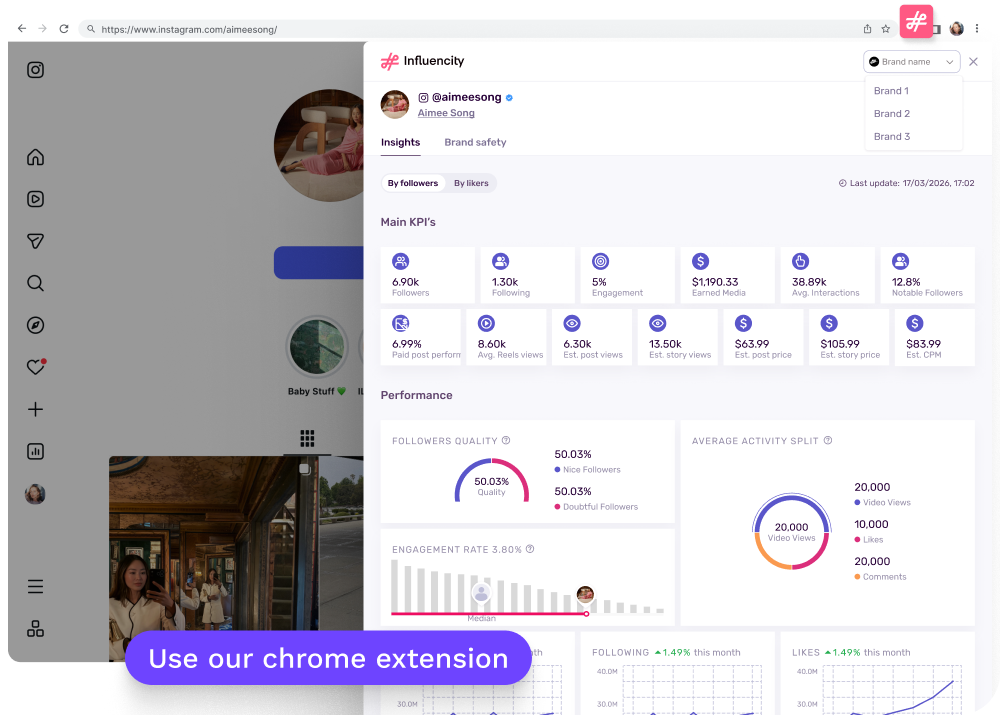The height and width of the screenshot is (715, 1000).
Task: Click the Influencity extension icon
Action: (x=916, y=22)
